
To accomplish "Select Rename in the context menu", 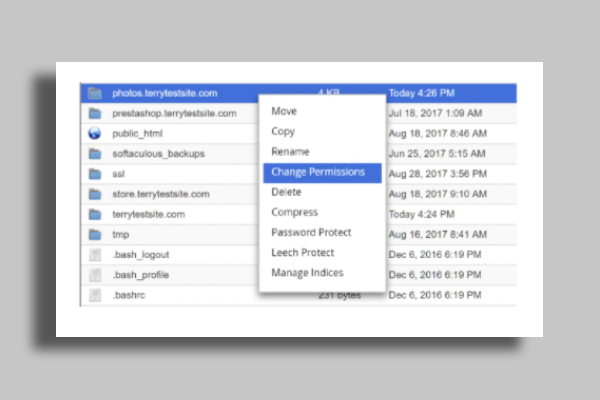I will [290, 151].
